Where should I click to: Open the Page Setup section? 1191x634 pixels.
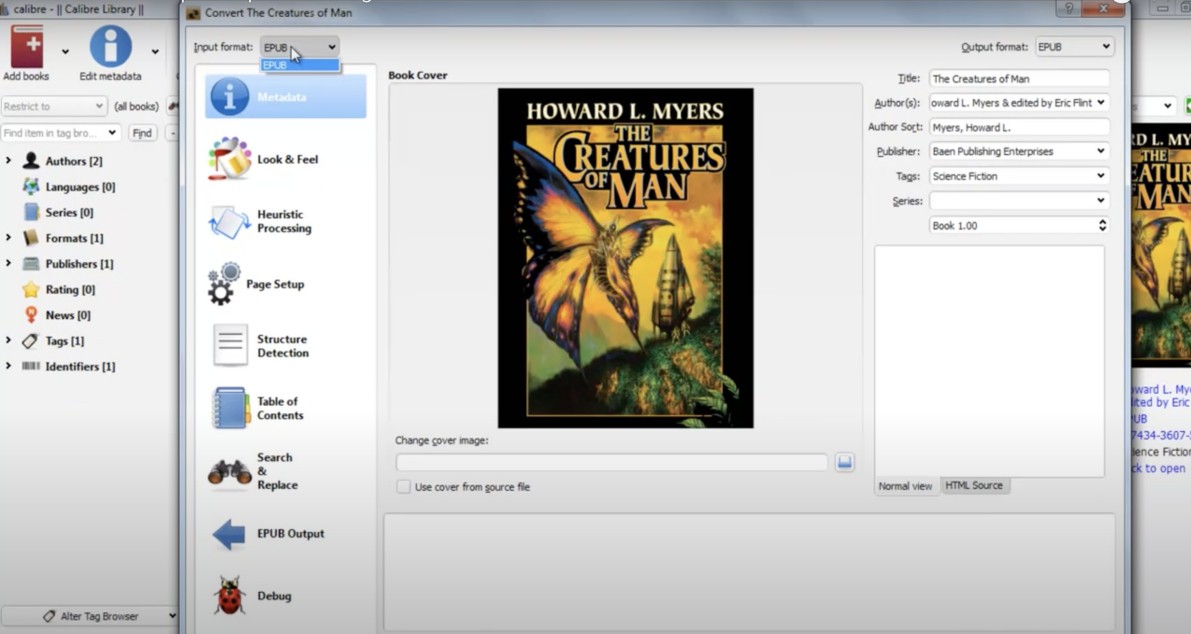[x=286, y=284]
